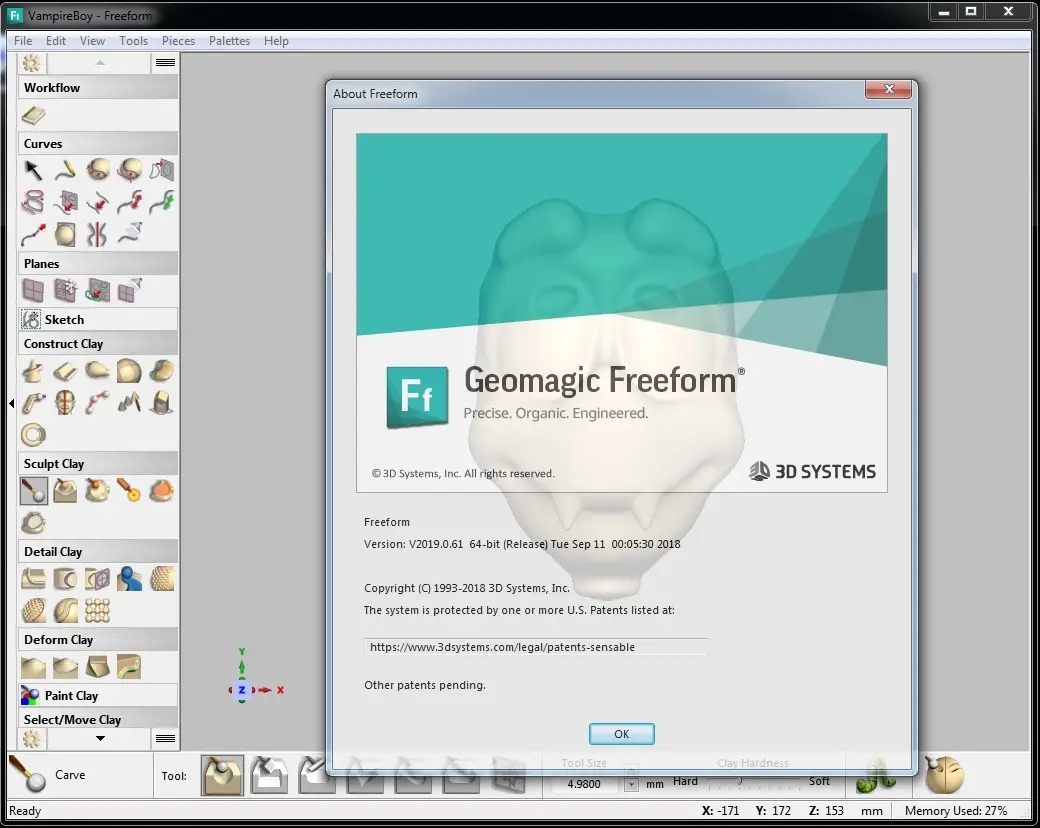Collapse the Curves section header
The height and width of the screenshot is (828, 1040).
pos(98,143)
